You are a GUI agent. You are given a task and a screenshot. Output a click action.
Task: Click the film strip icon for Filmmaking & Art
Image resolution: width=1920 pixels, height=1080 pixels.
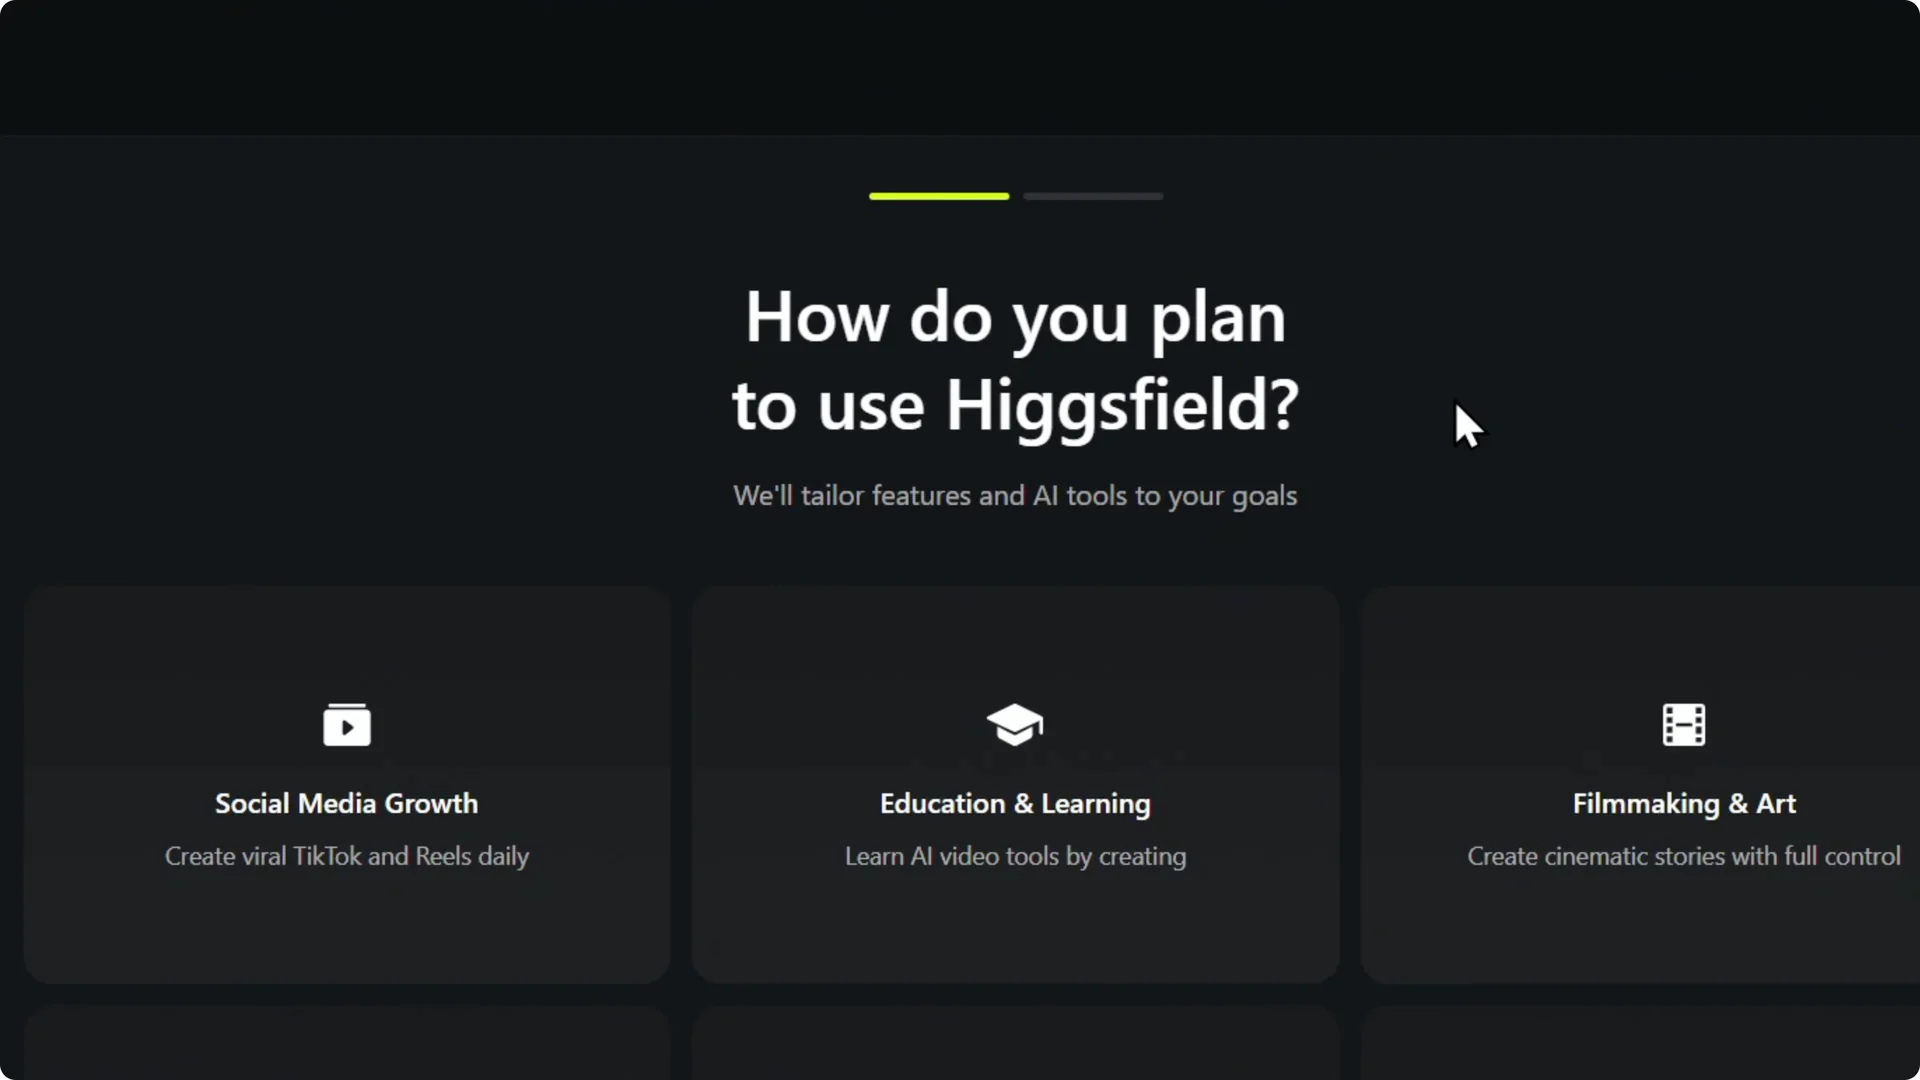click(x=1683, y=724)
